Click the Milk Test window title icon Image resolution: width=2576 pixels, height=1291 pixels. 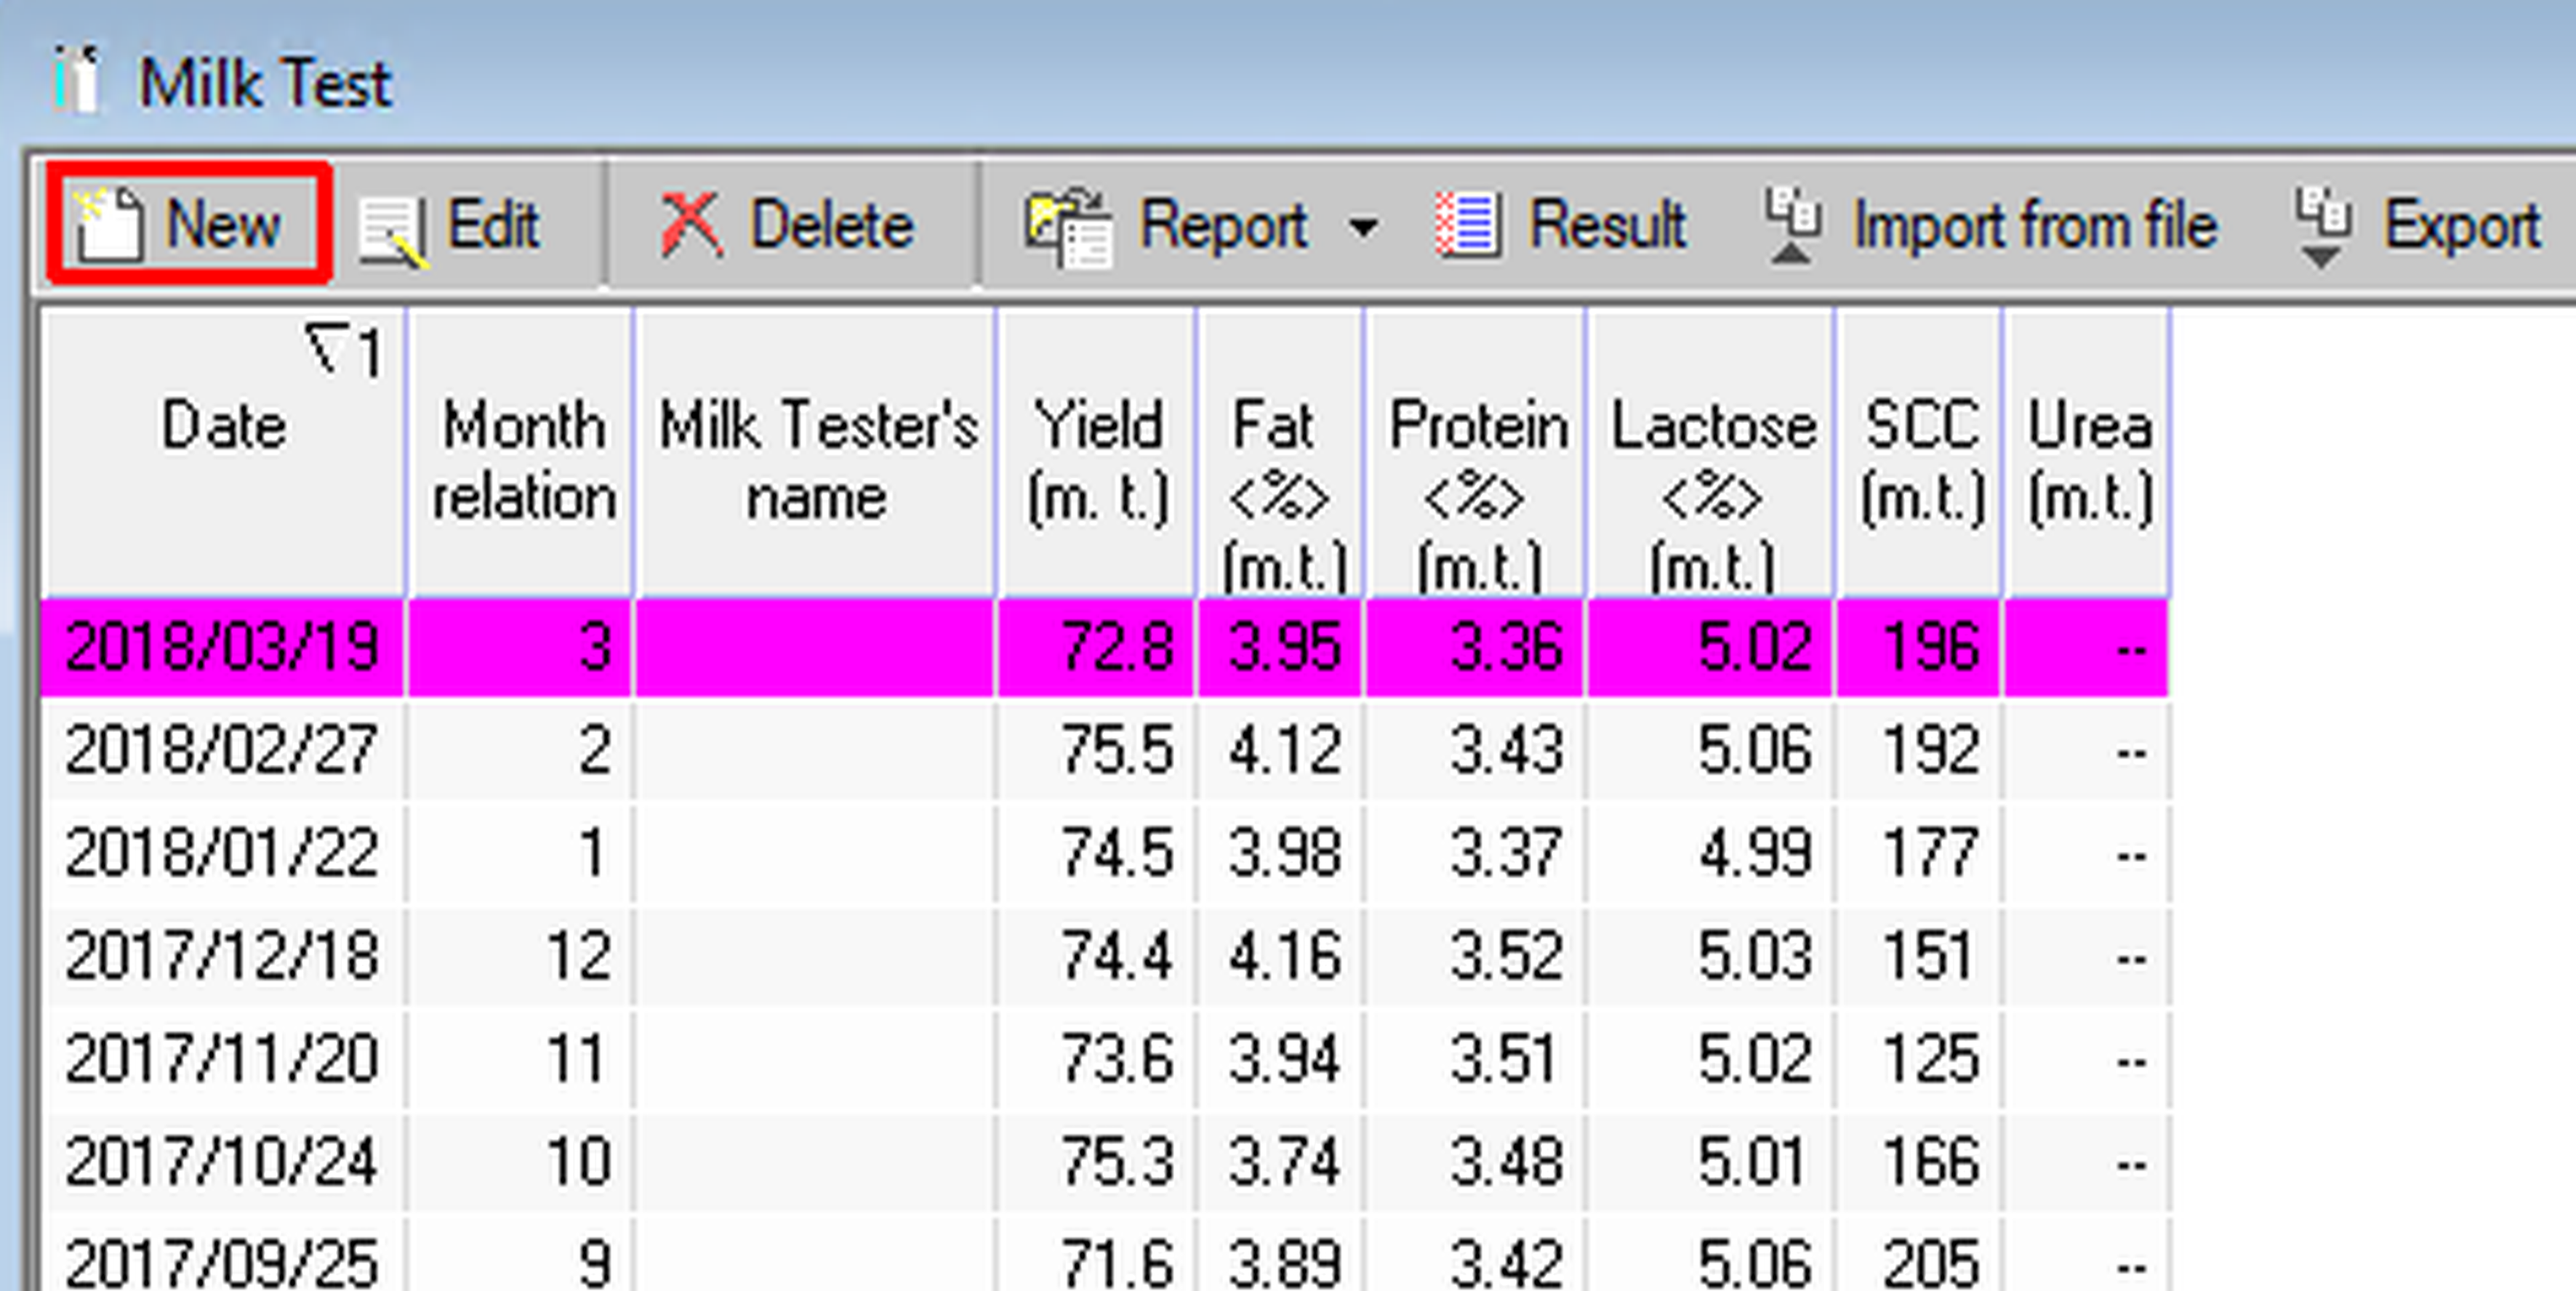76,80
